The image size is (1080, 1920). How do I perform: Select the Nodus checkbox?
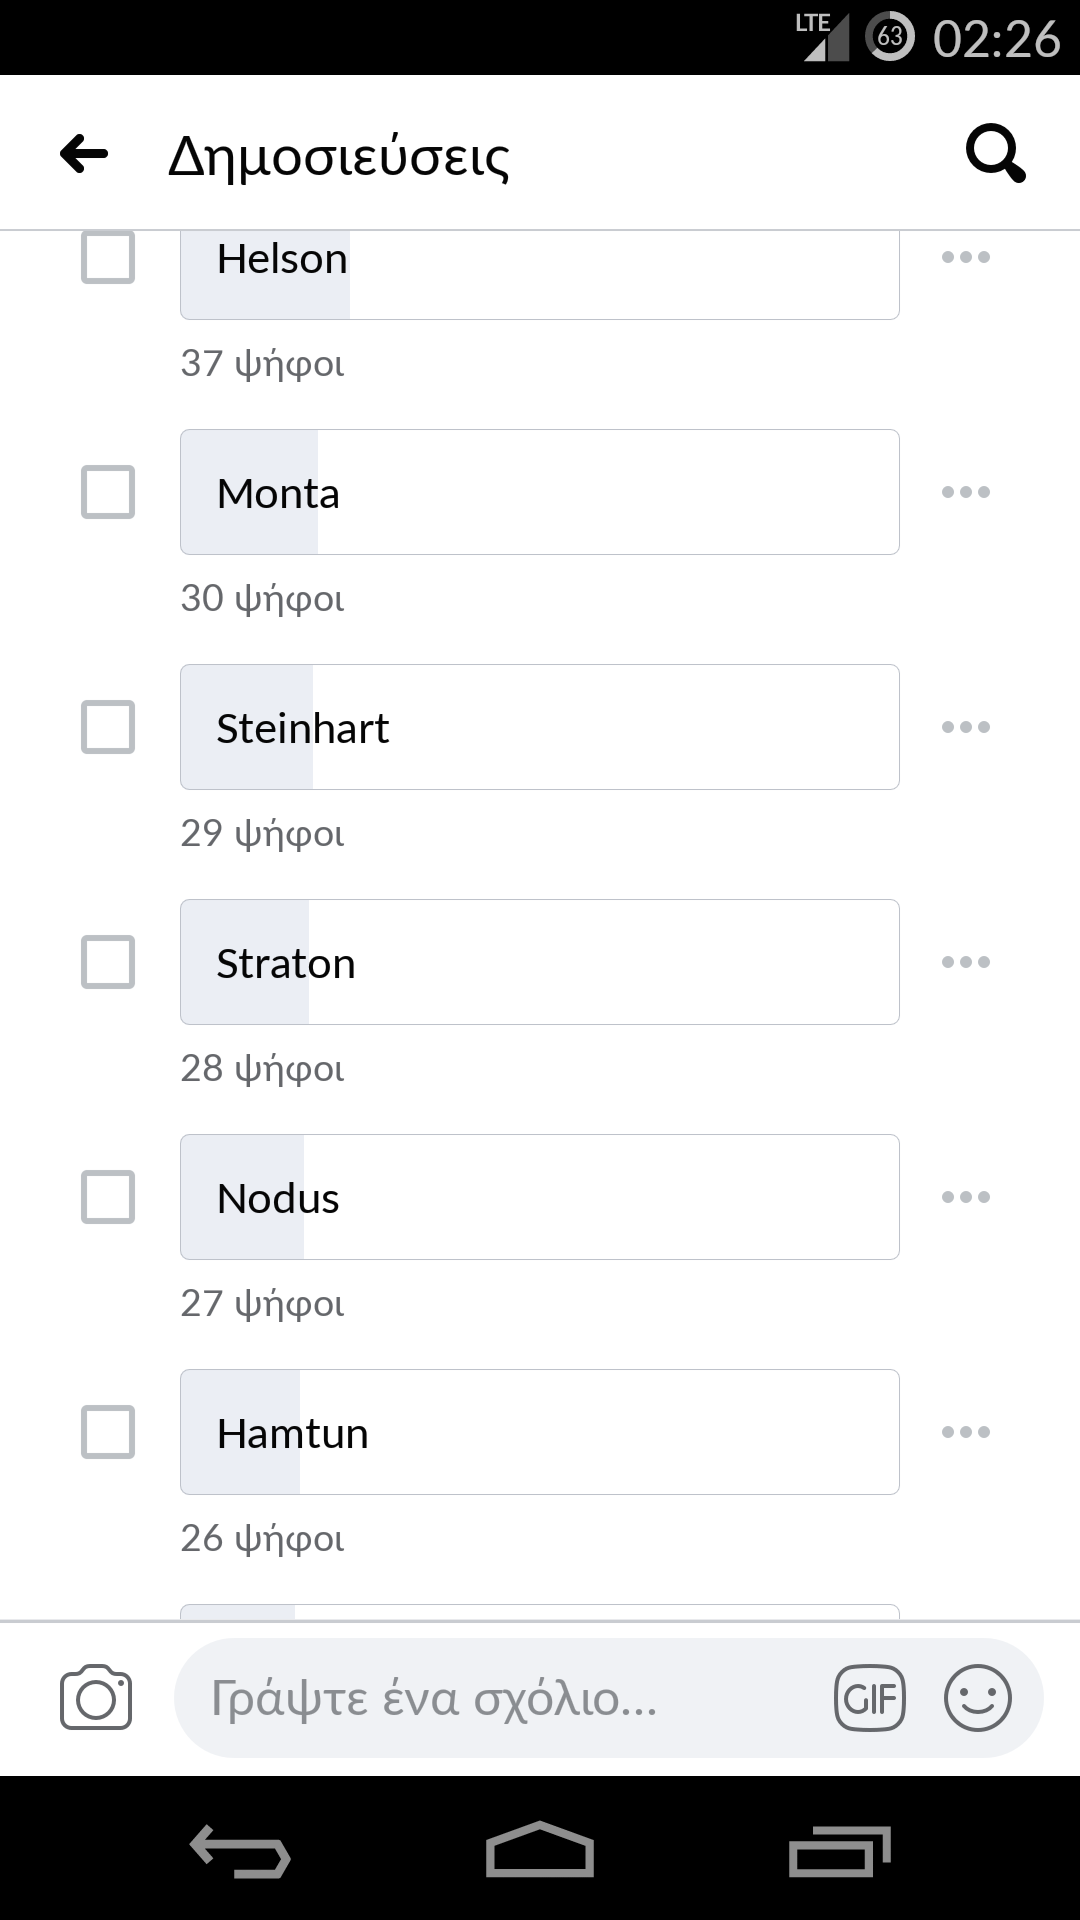click(x=108, y=1197)
